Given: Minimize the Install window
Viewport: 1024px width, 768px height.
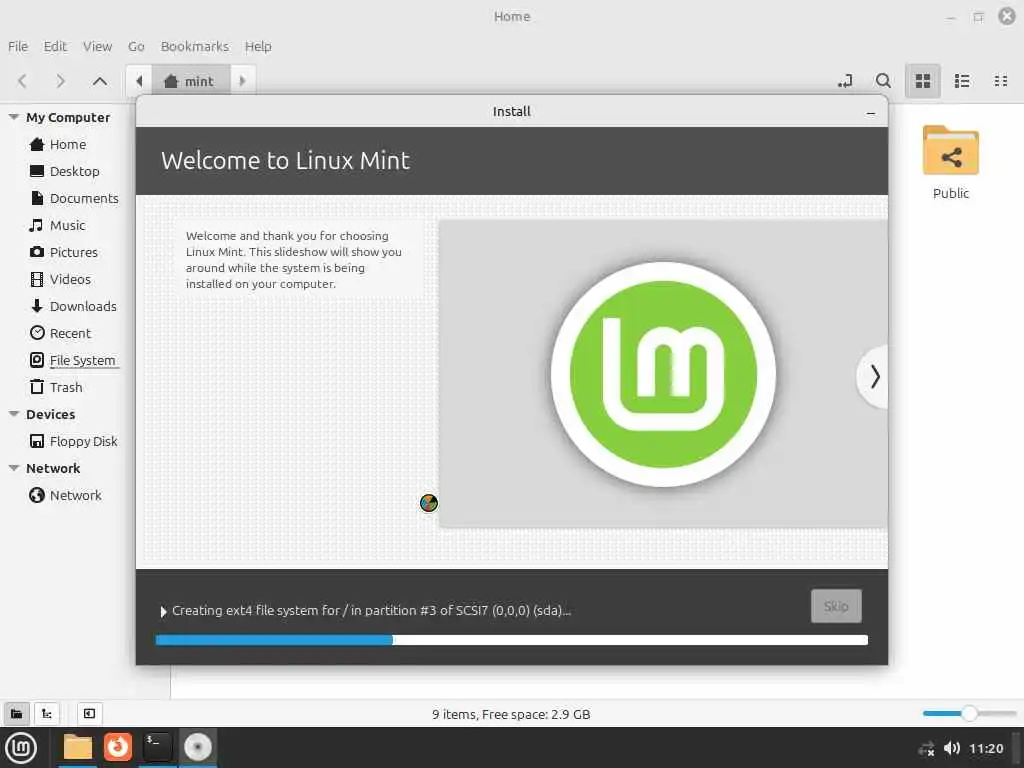Looking at the screenshot, I should (x=871, y=112).
